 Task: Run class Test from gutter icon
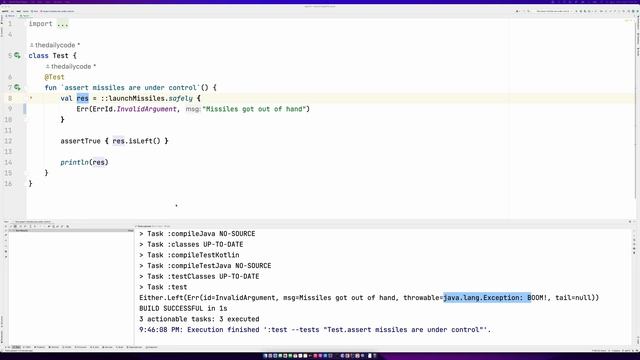(x=17, y=56)
